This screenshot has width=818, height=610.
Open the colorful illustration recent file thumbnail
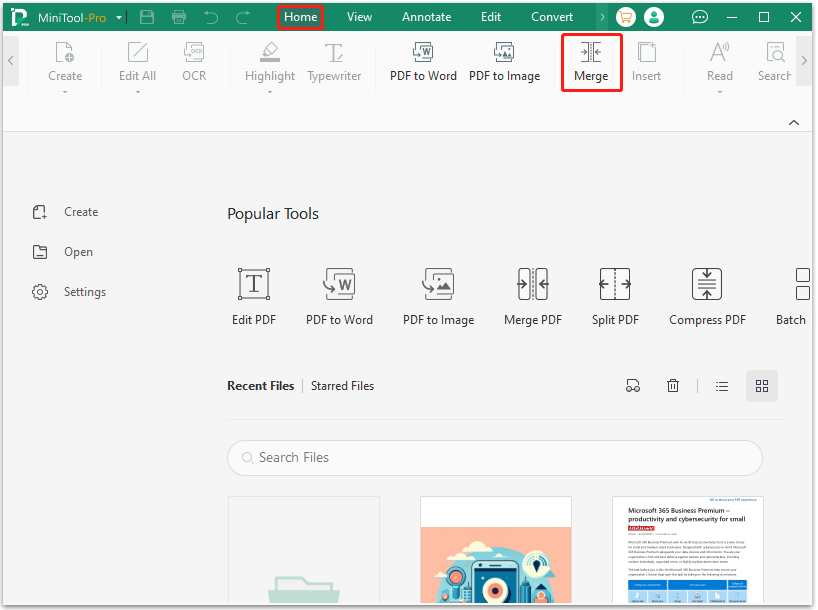point(496,550)
